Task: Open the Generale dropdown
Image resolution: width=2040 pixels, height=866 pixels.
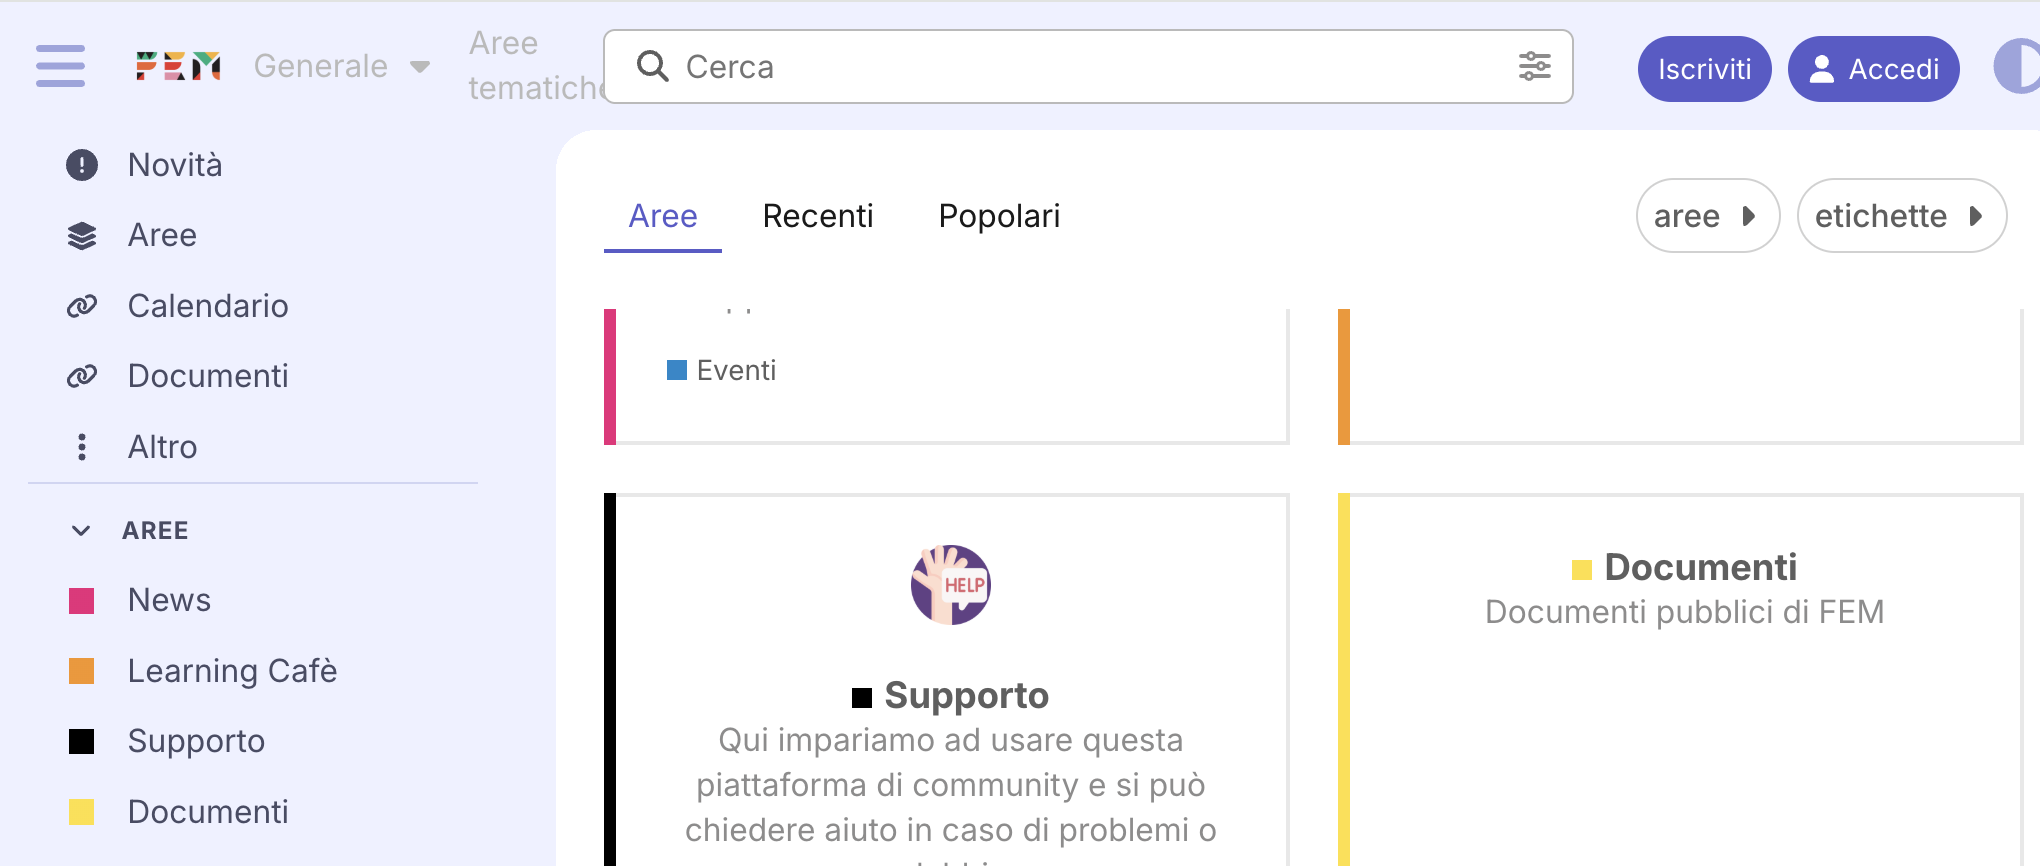Action: [341, 66]
